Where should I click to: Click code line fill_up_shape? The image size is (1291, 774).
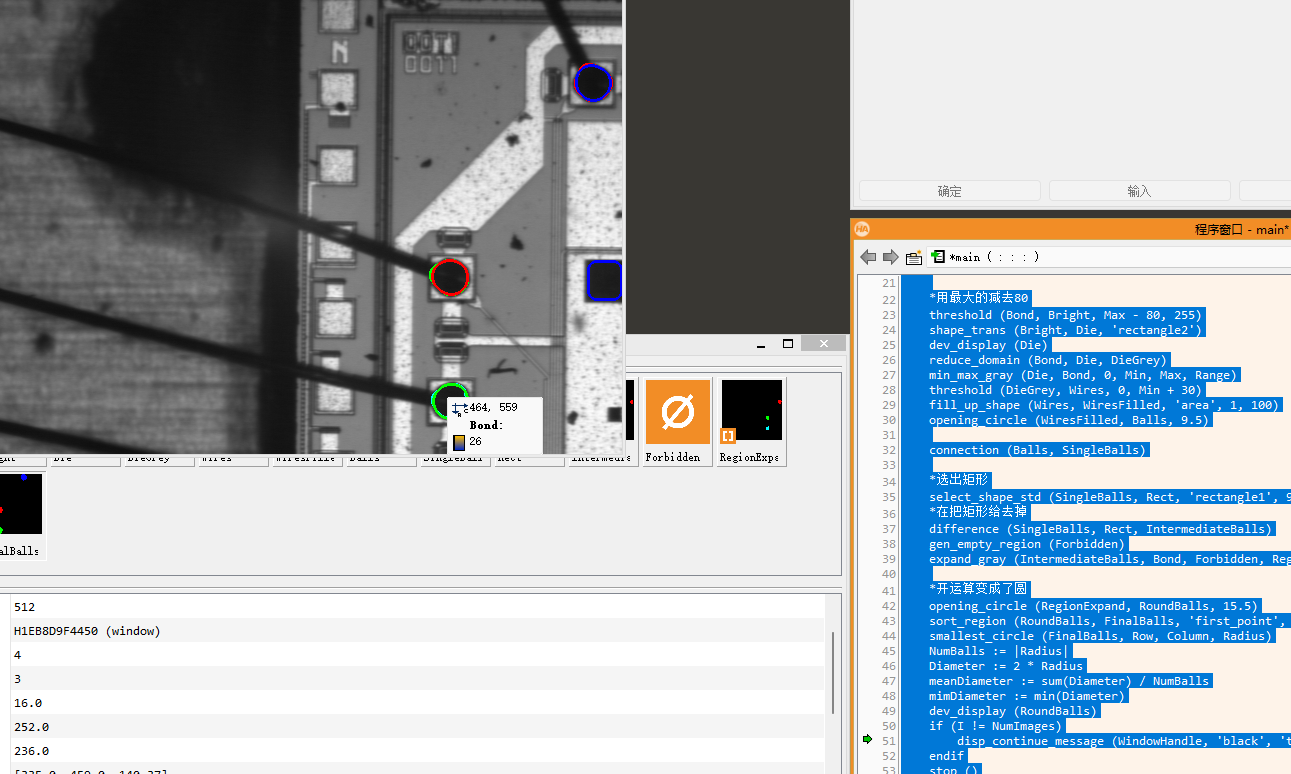[x=1104, y=404]
